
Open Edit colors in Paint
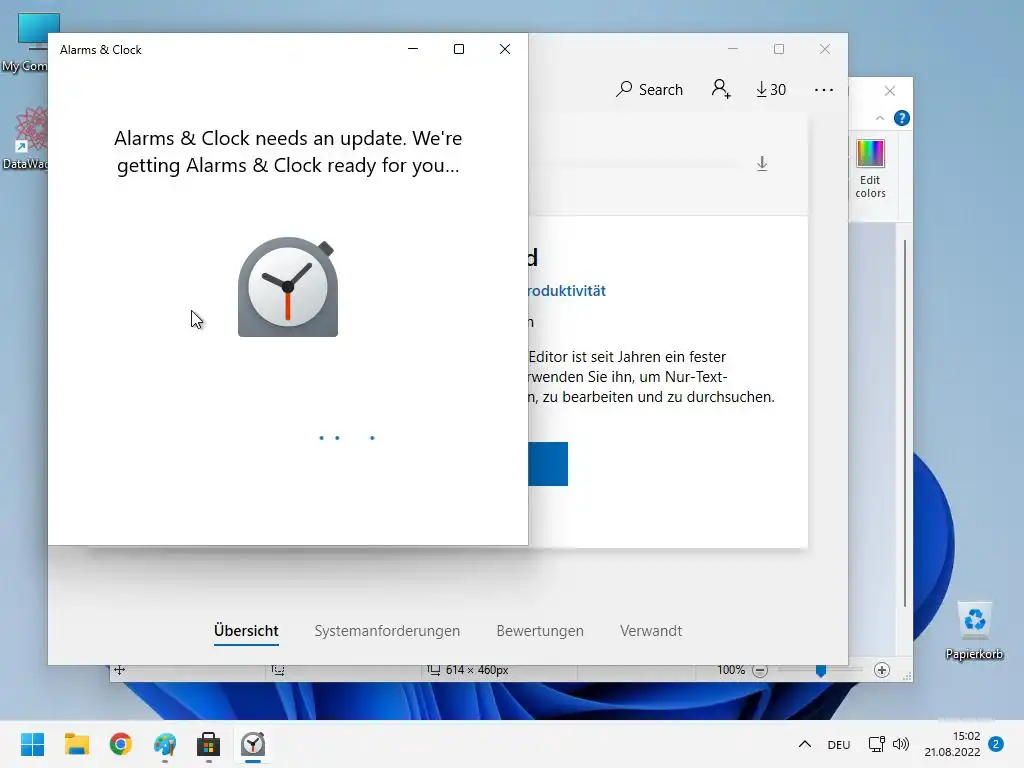point(871,169)
